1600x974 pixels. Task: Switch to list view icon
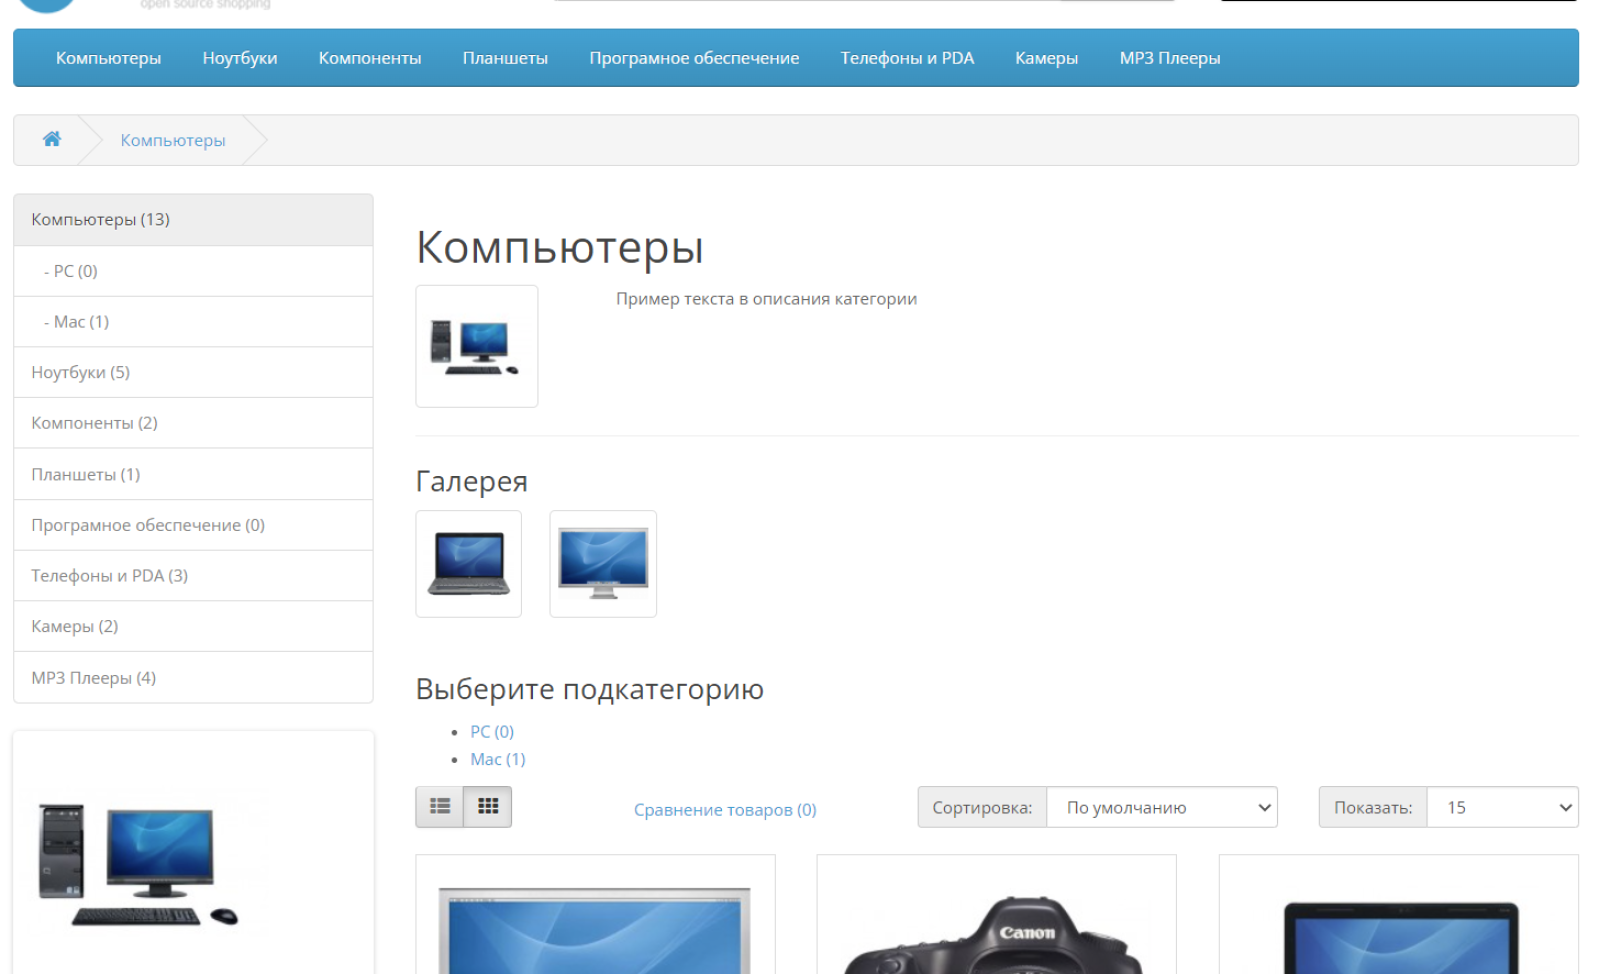[440, 807]
